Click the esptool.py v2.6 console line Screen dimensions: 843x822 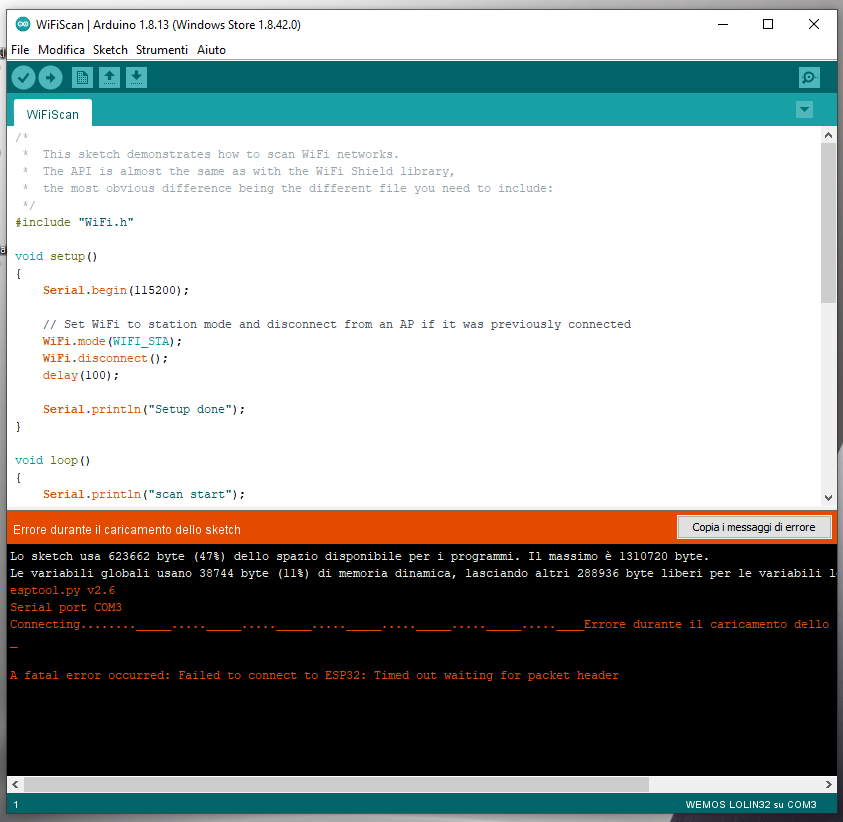click(62, 590)
